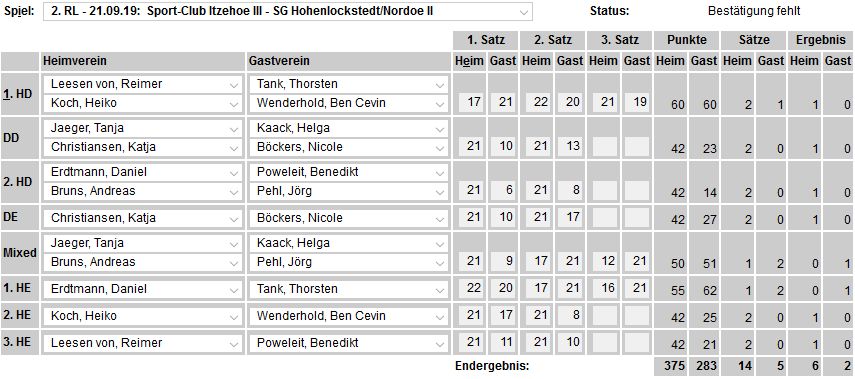Open the Tank, Thorsten dropdown in 1. HD
The width and height of the screenshot is (855, 379).
(348, 84)
